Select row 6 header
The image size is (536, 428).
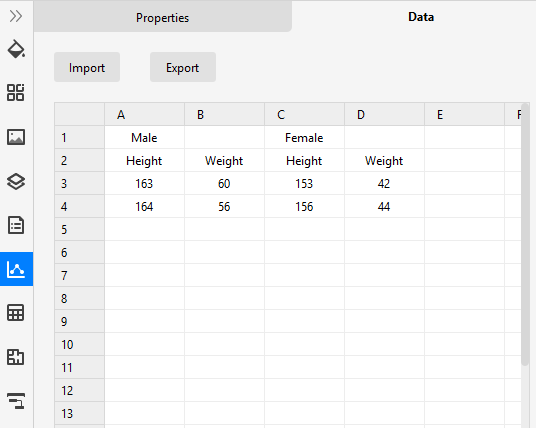(x=79, y=252)
